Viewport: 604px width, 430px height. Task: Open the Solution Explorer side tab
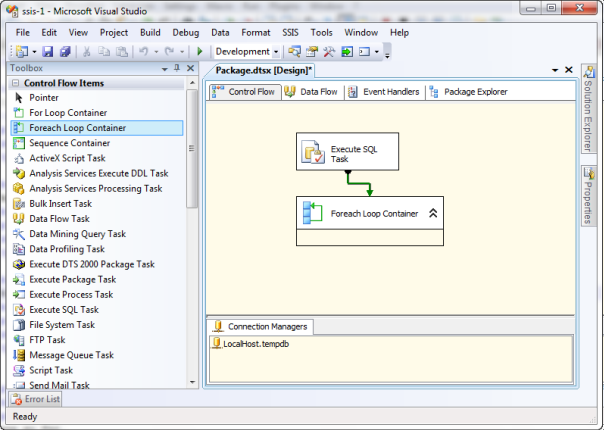[589, 109]
